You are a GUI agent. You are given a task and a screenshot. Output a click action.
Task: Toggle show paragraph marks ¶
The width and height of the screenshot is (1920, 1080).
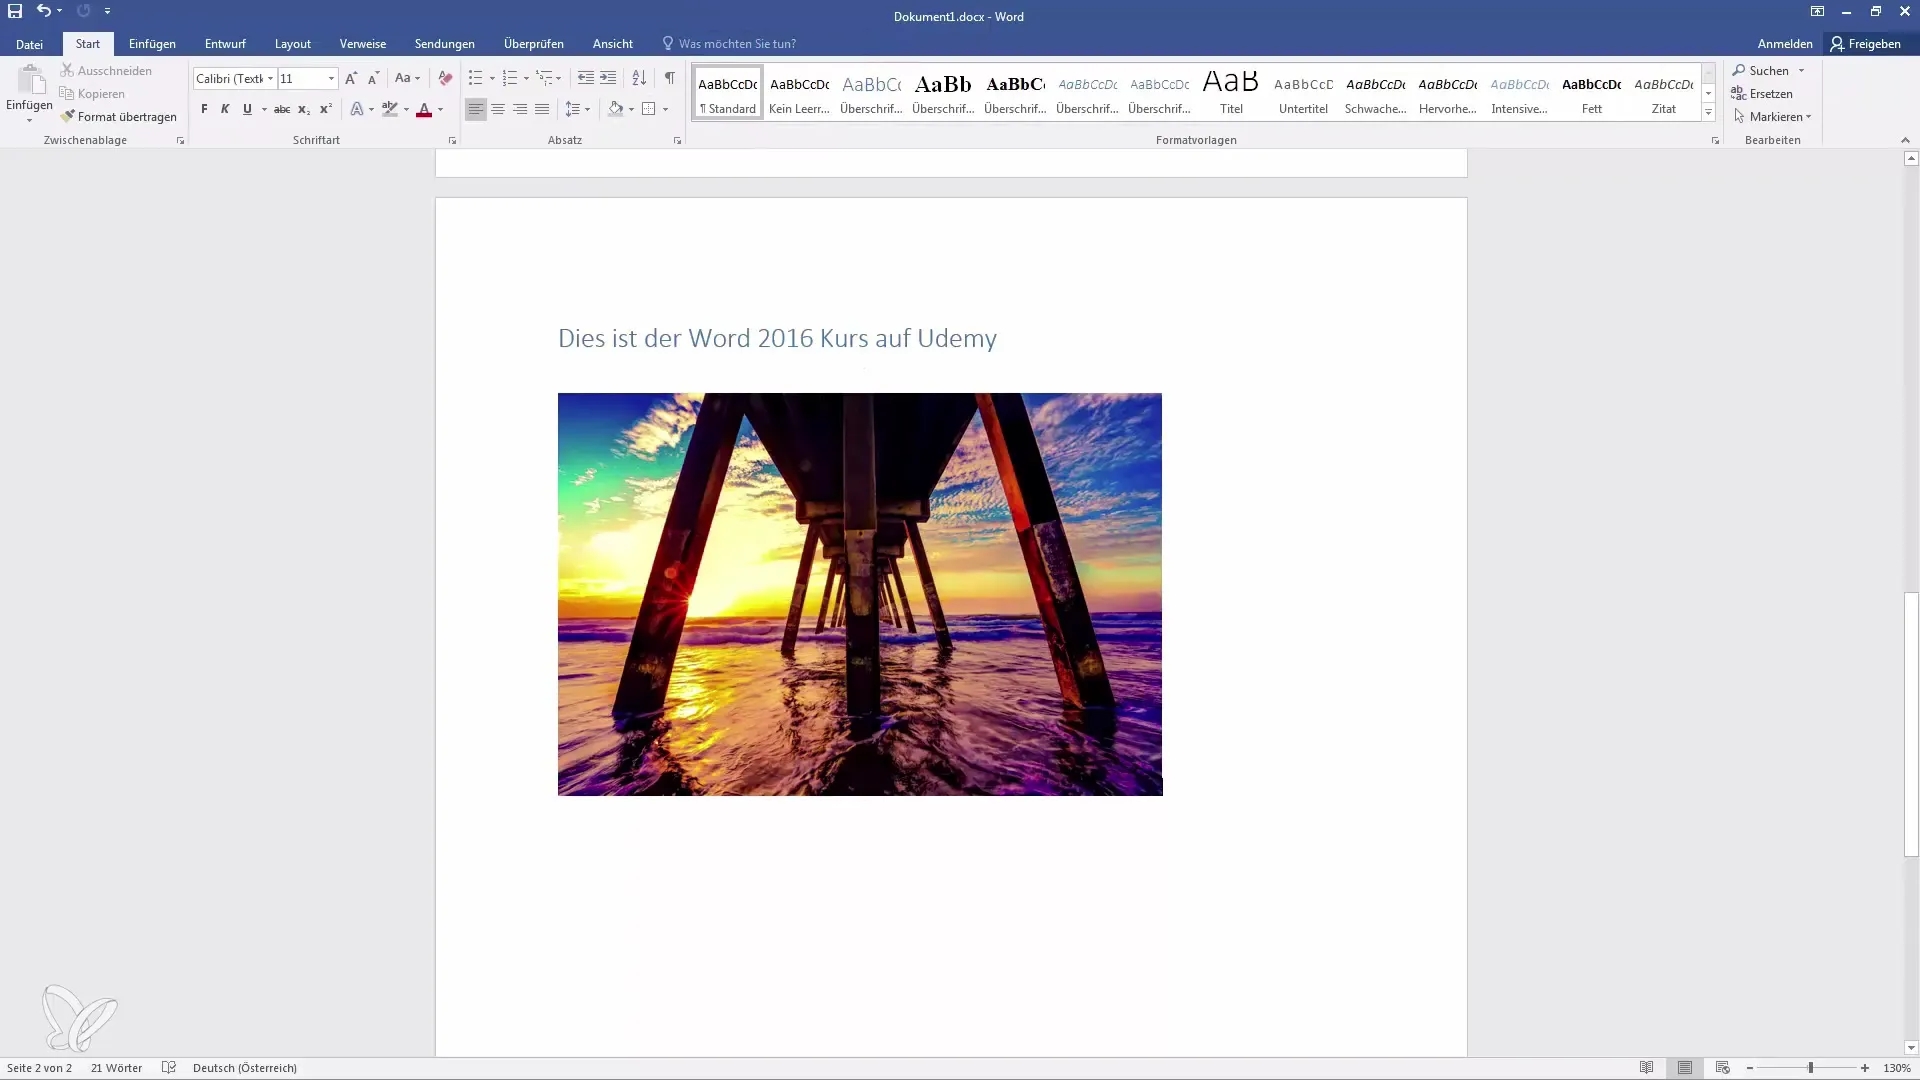pyautogui.click(x=670, y=78)
